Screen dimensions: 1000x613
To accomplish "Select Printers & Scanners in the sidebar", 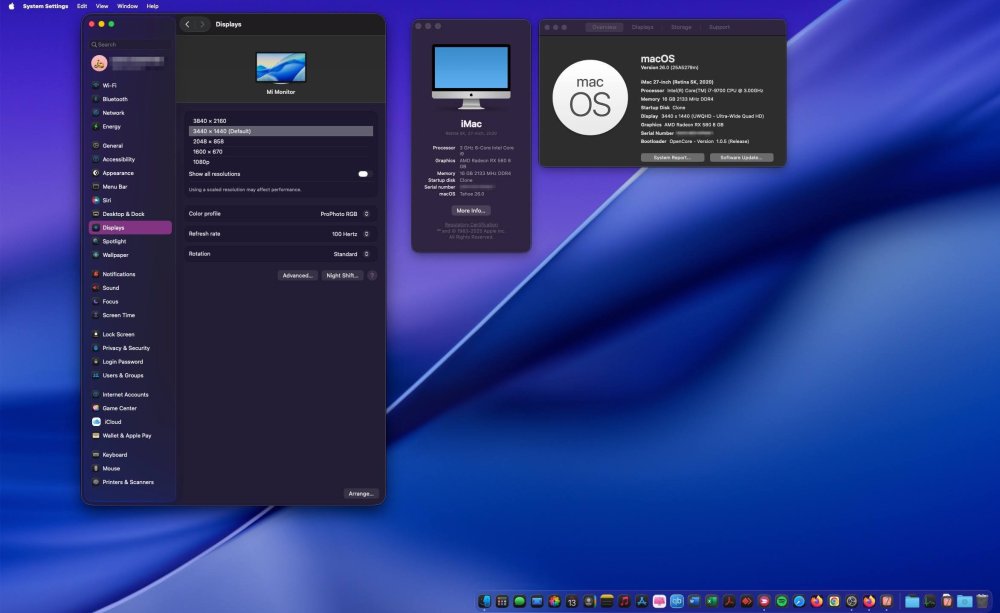I will (x=128, y=482).
